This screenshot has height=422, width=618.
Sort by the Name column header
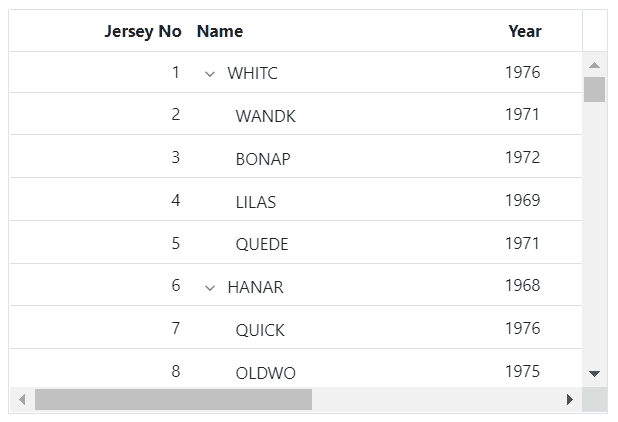pos(220,31)
